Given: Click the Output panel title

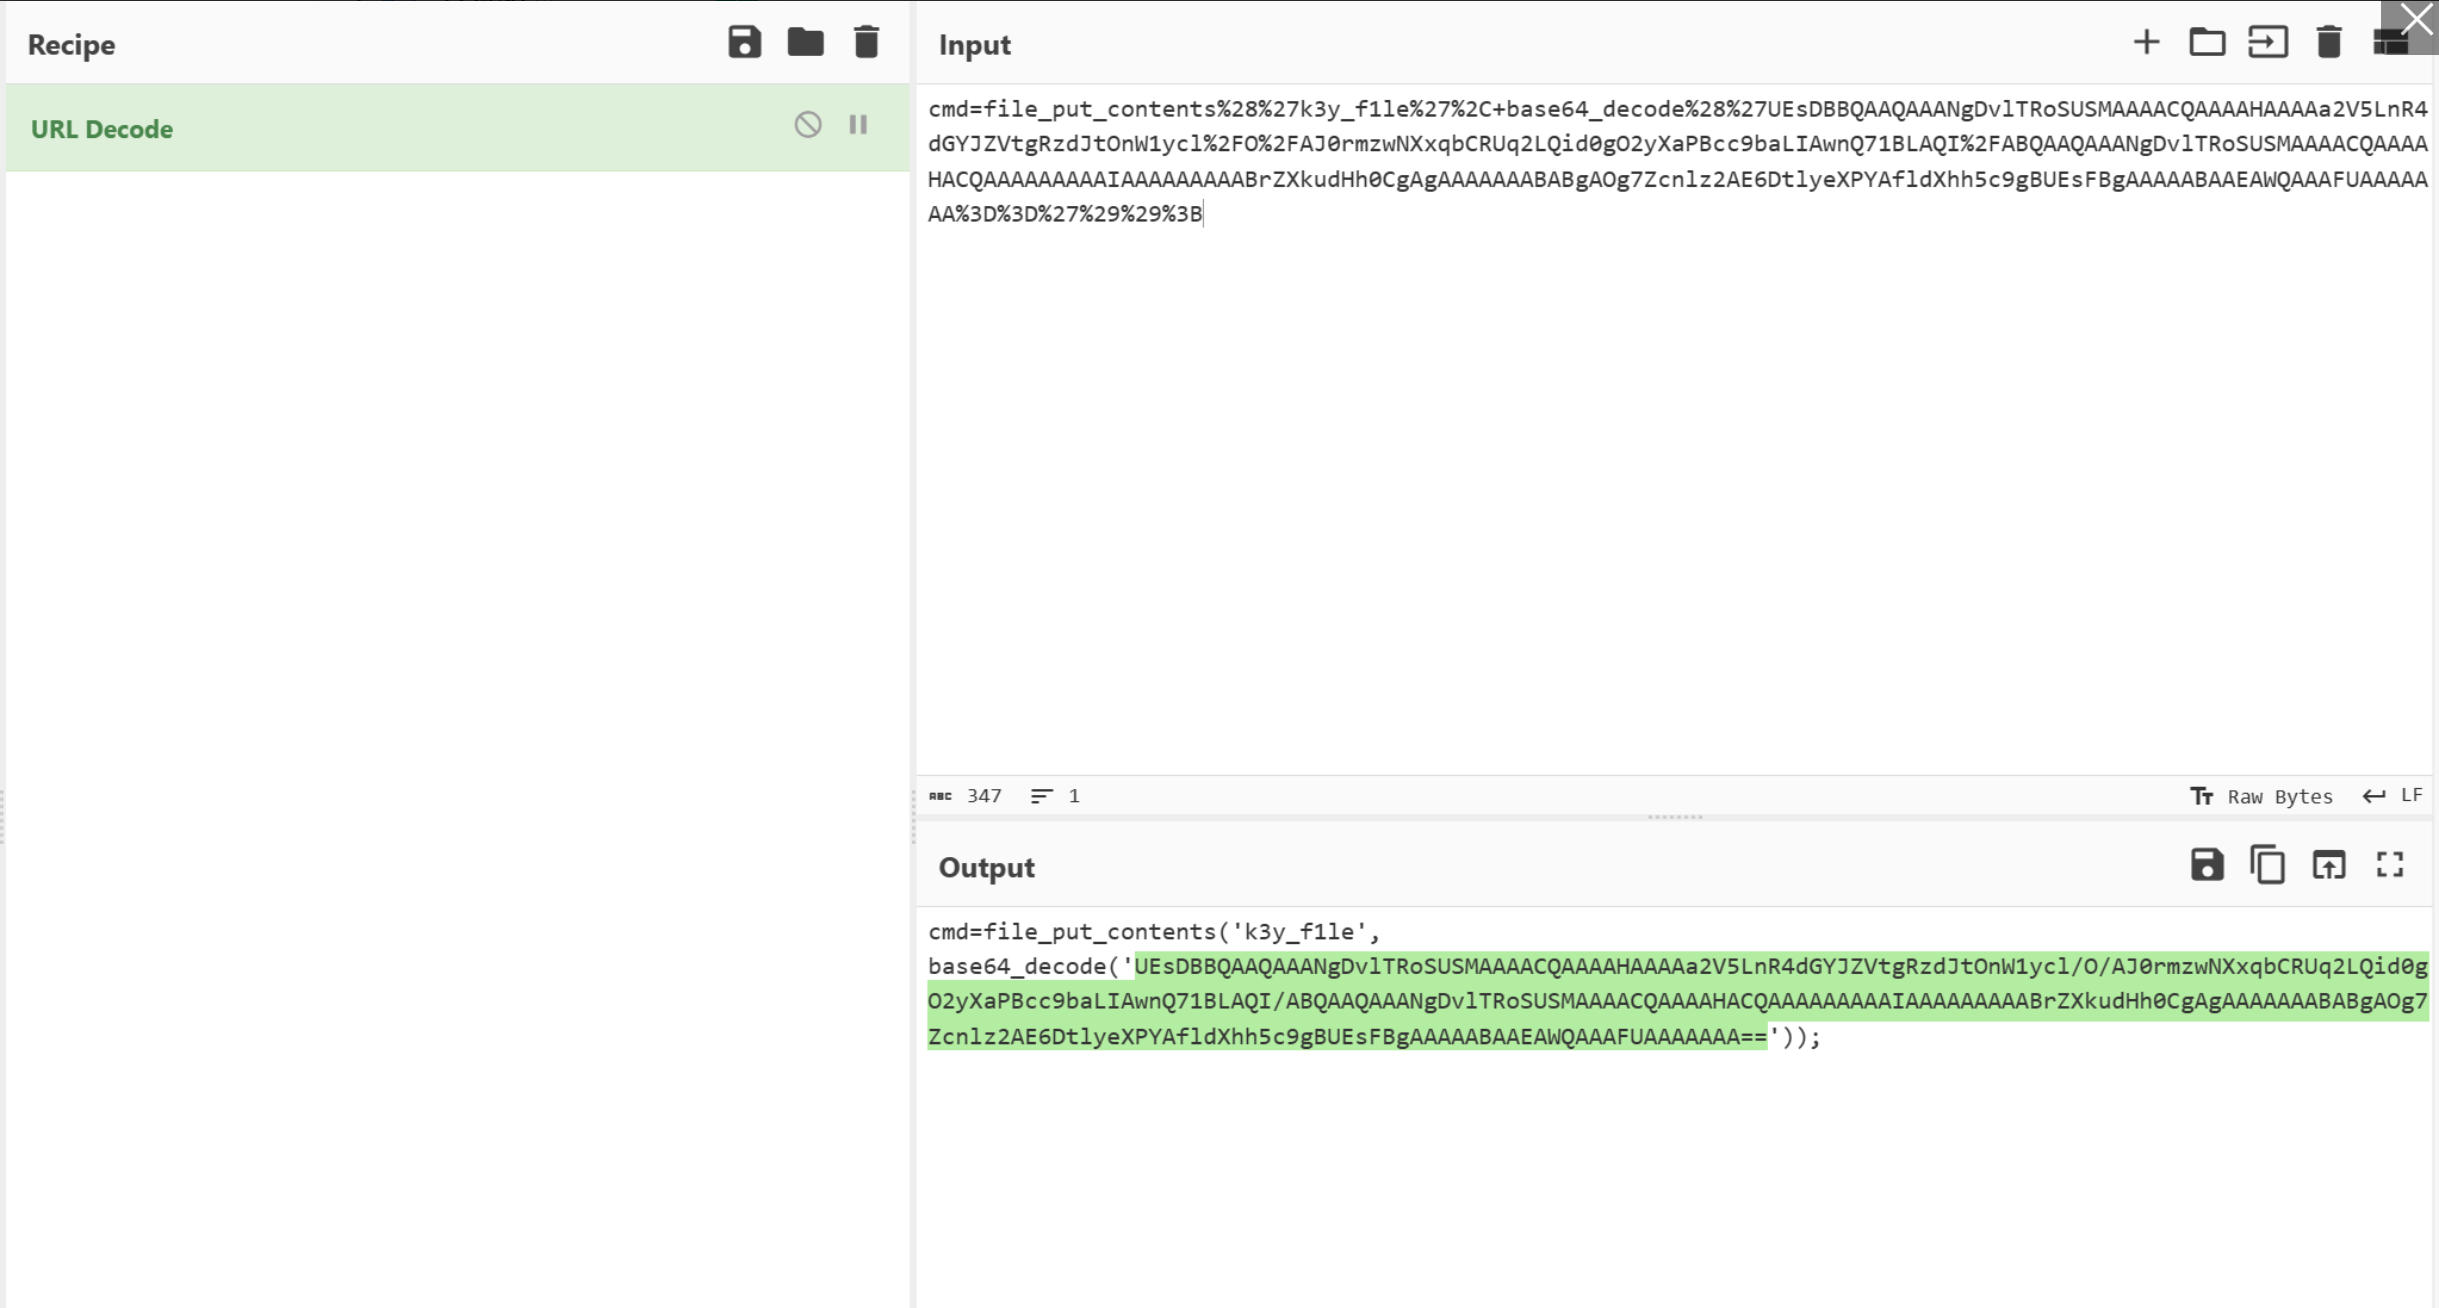Looking at the screenshot, I should tap(987, 868).
